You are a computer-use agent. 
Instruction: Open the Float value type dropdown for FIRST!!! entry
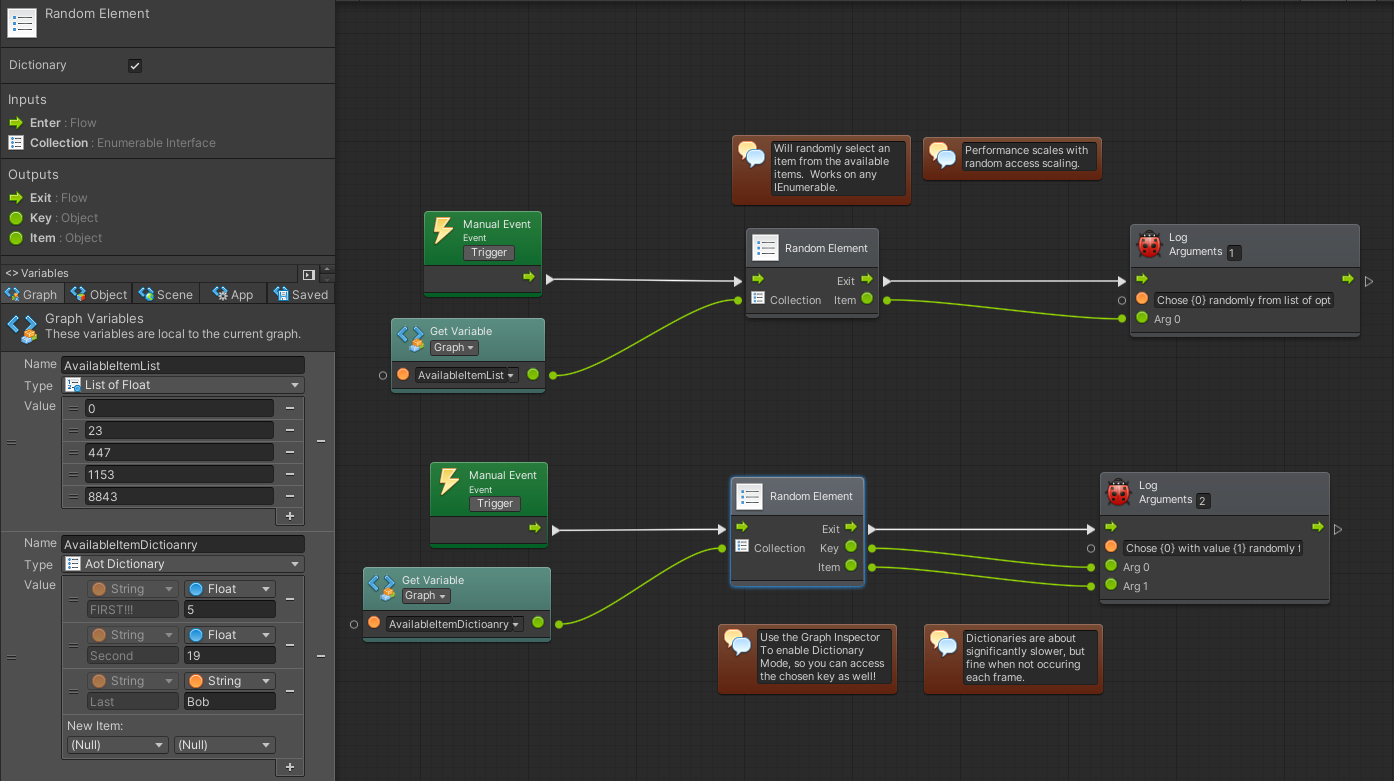click(230, 589)
